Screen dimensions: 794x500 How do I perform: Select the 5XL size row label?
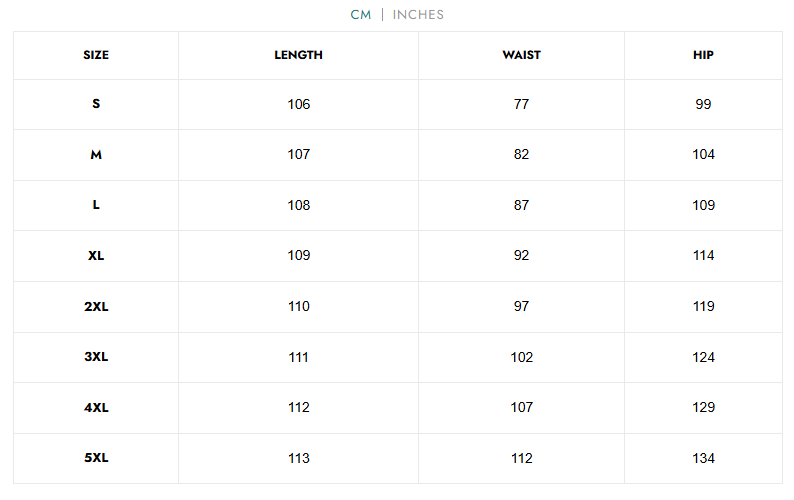point(96,458)
